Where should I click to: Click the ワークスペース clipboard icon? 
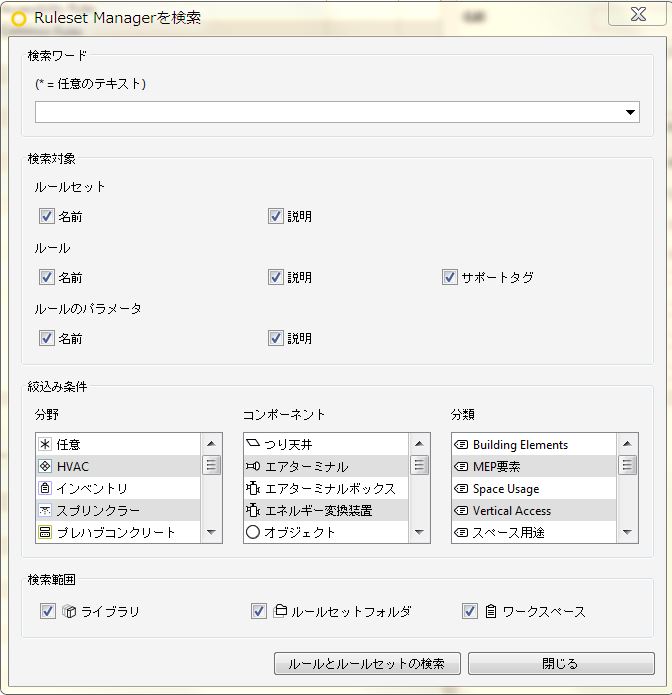(491, 611)
